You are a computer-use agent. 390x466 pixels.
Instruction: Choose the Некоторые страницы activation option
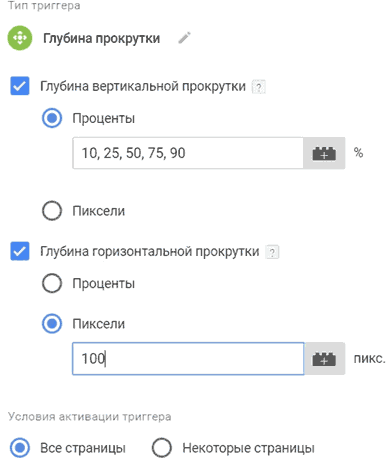click(162, 448)
